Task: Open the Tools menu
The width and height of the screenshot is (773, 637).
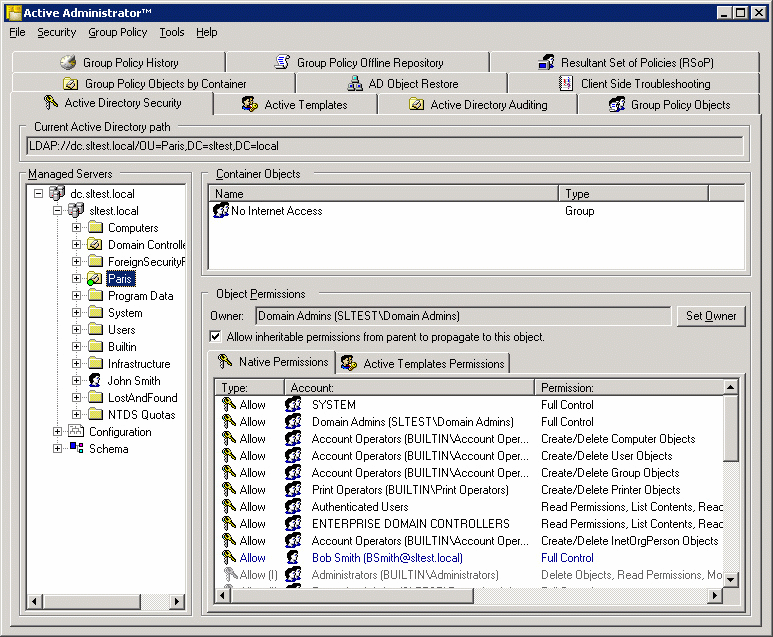Action: [x=172, y=33]
